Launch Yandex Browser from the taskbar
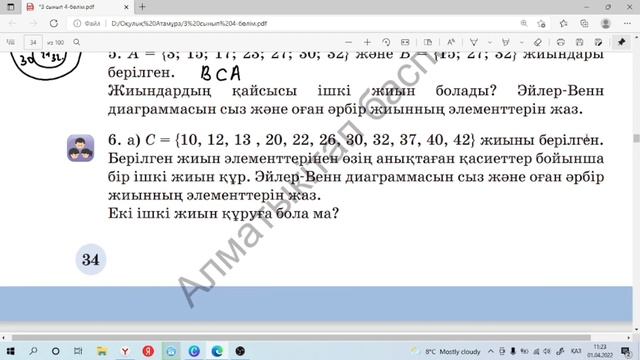 tap(125, 351)
